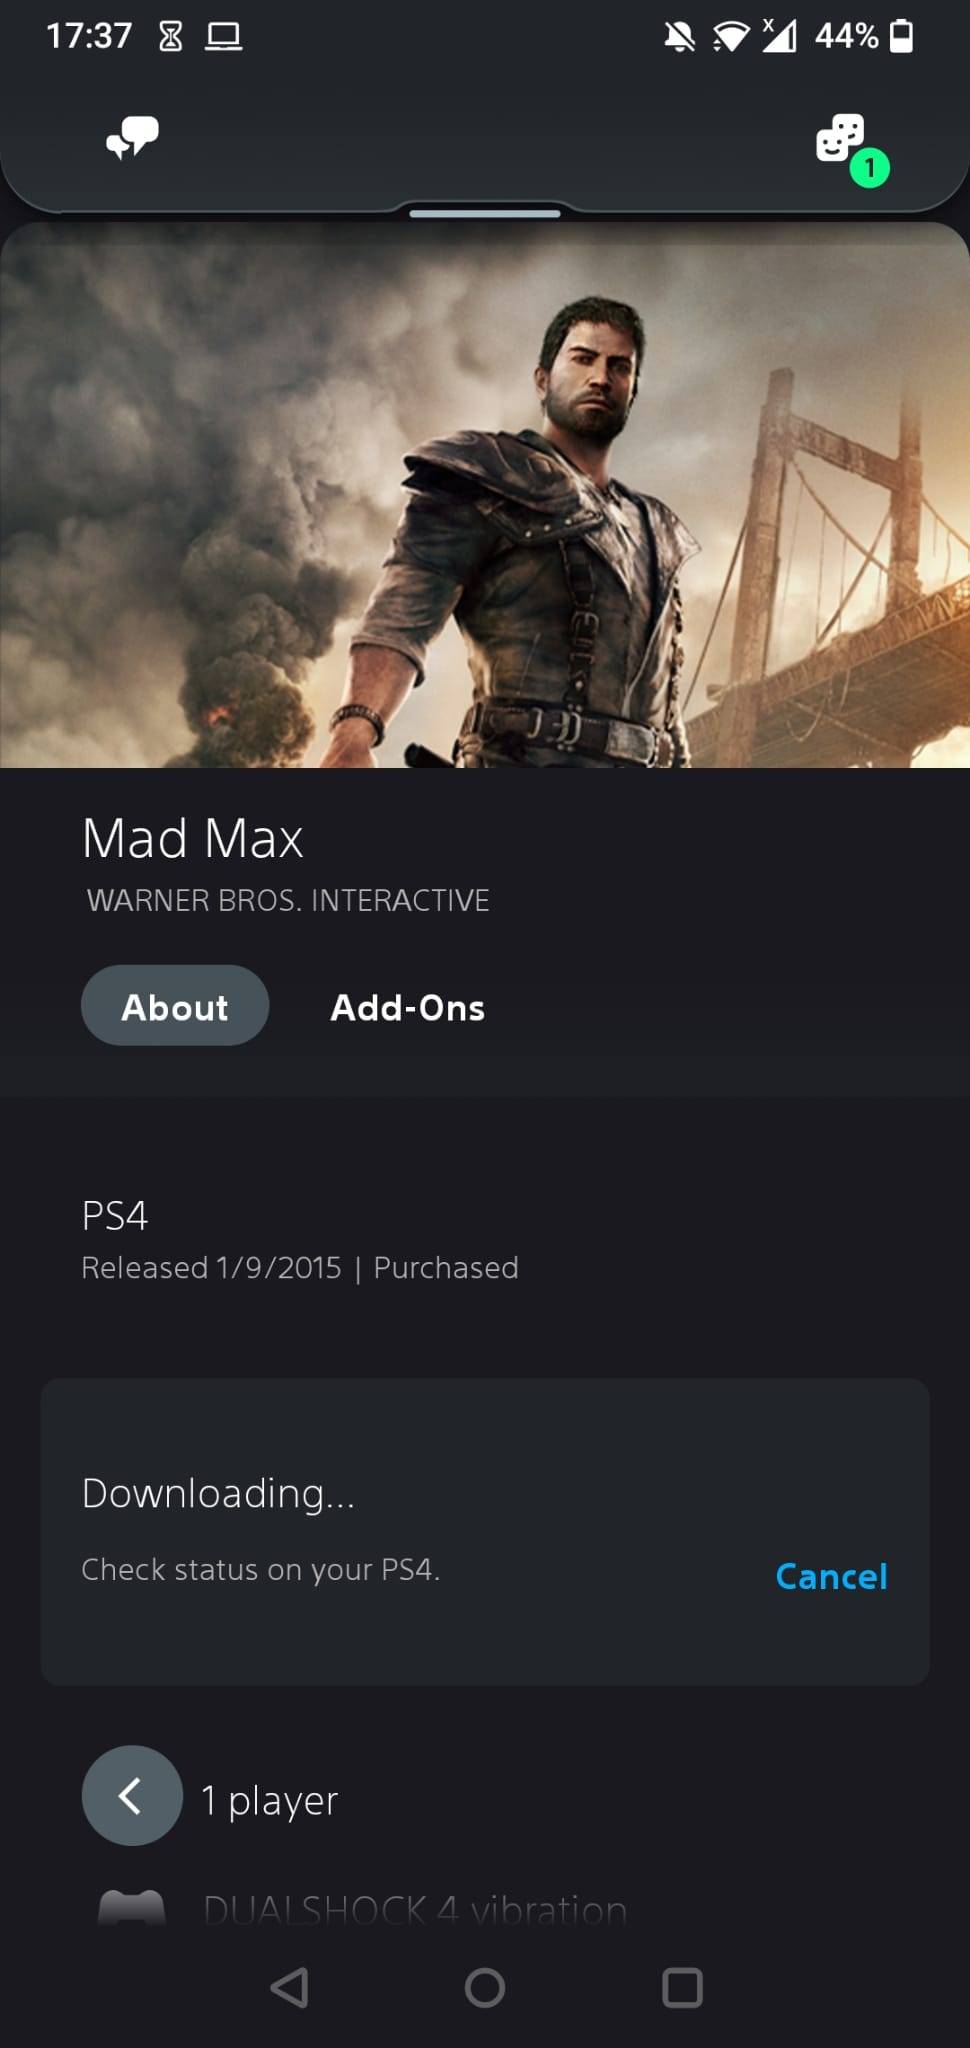This screenshot has width=970, height=2048.
Task: Cancel the Mad Max download
Action: pos(831,1577)
